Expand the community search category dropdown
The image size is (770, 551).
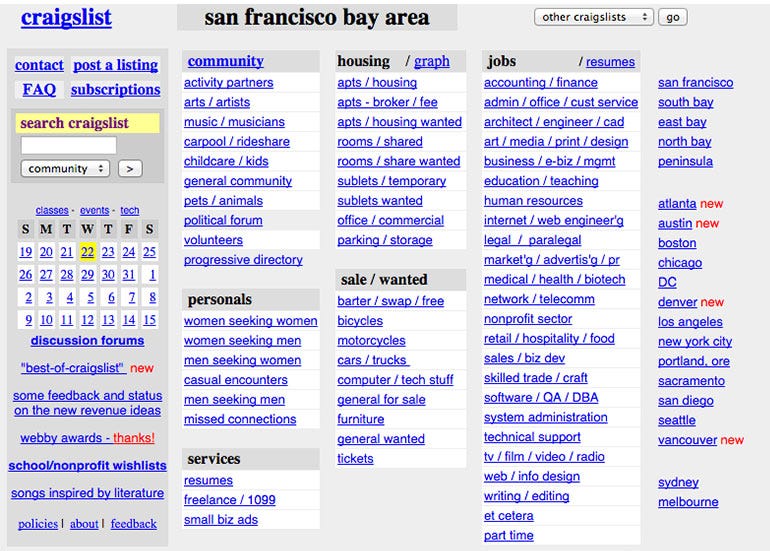[65, 168]
